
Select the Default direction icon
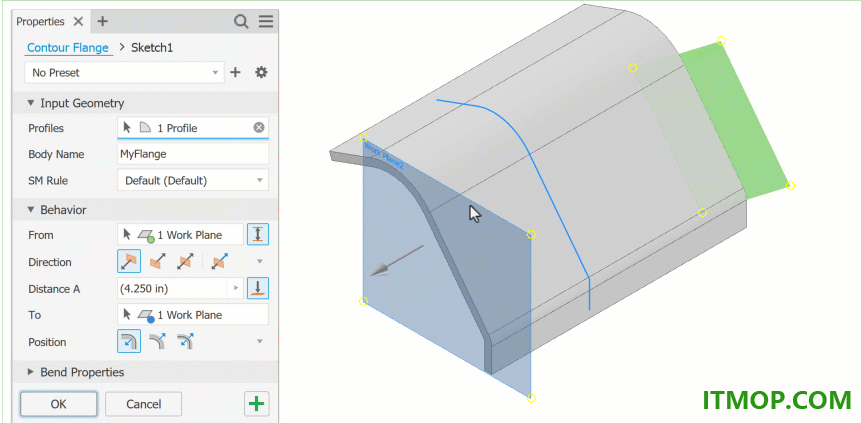tap(129, 261)
